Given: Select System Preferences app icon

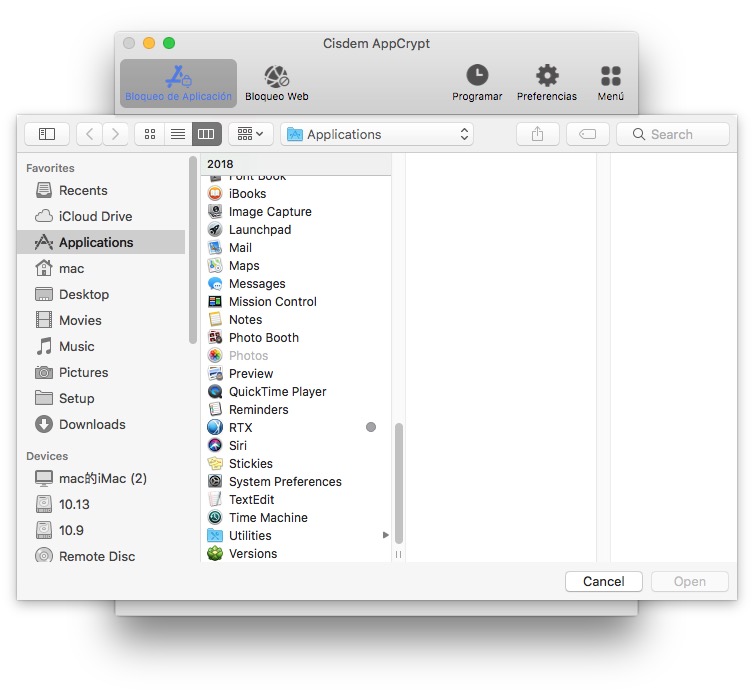Looking at the screenshot, I should [215, 482].
